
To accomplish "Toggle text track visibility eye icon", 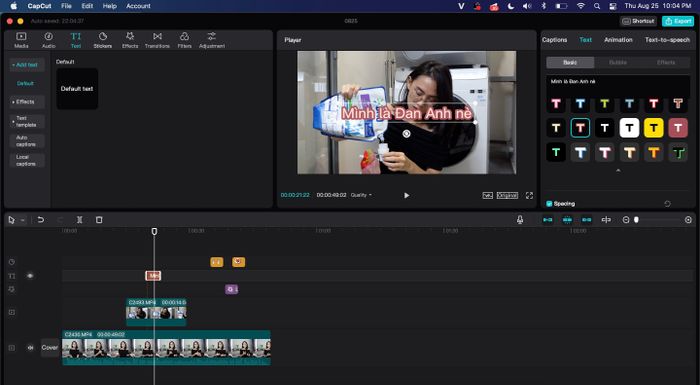I will pos(30,276).
